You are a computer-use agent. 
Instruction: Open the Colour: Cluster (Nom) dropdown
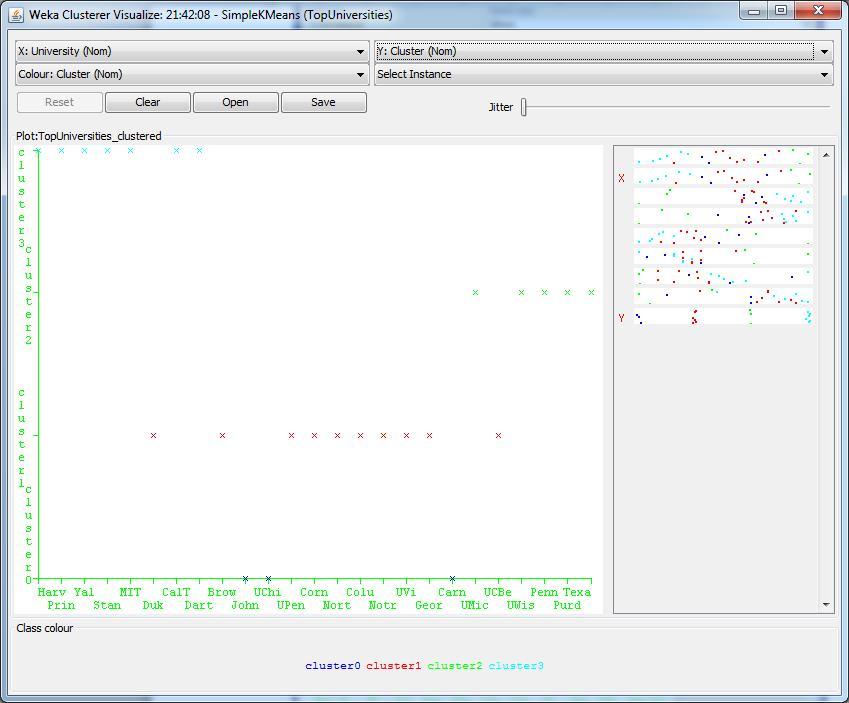click(192, 74)
